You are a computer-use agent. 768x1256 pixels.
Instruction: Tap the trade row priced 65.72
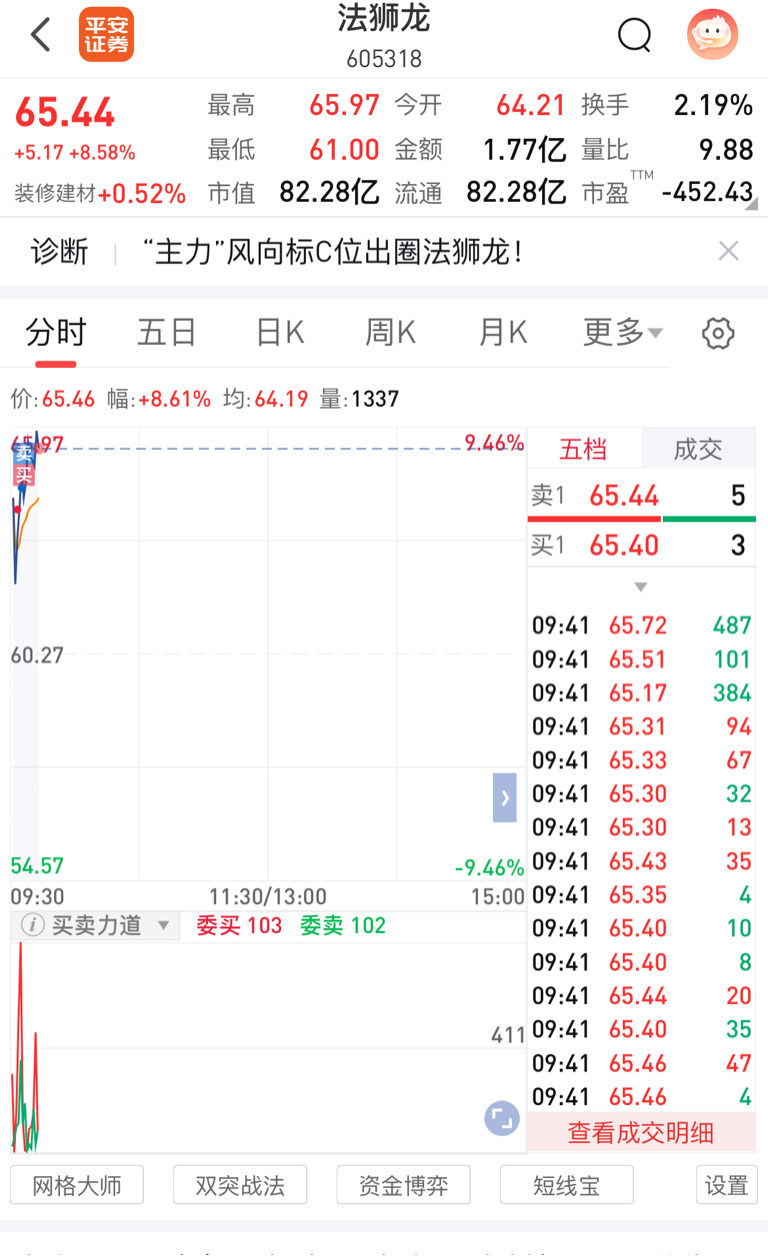coord(641,626)
